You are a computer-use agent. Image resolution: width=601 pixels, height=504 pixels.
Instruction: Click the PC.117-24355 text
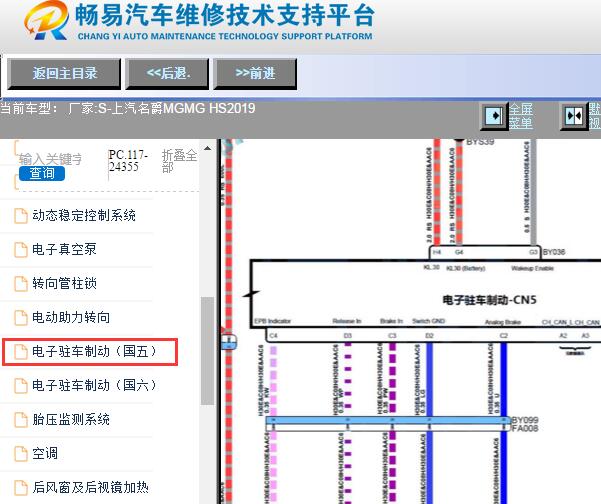pos(128,161)
